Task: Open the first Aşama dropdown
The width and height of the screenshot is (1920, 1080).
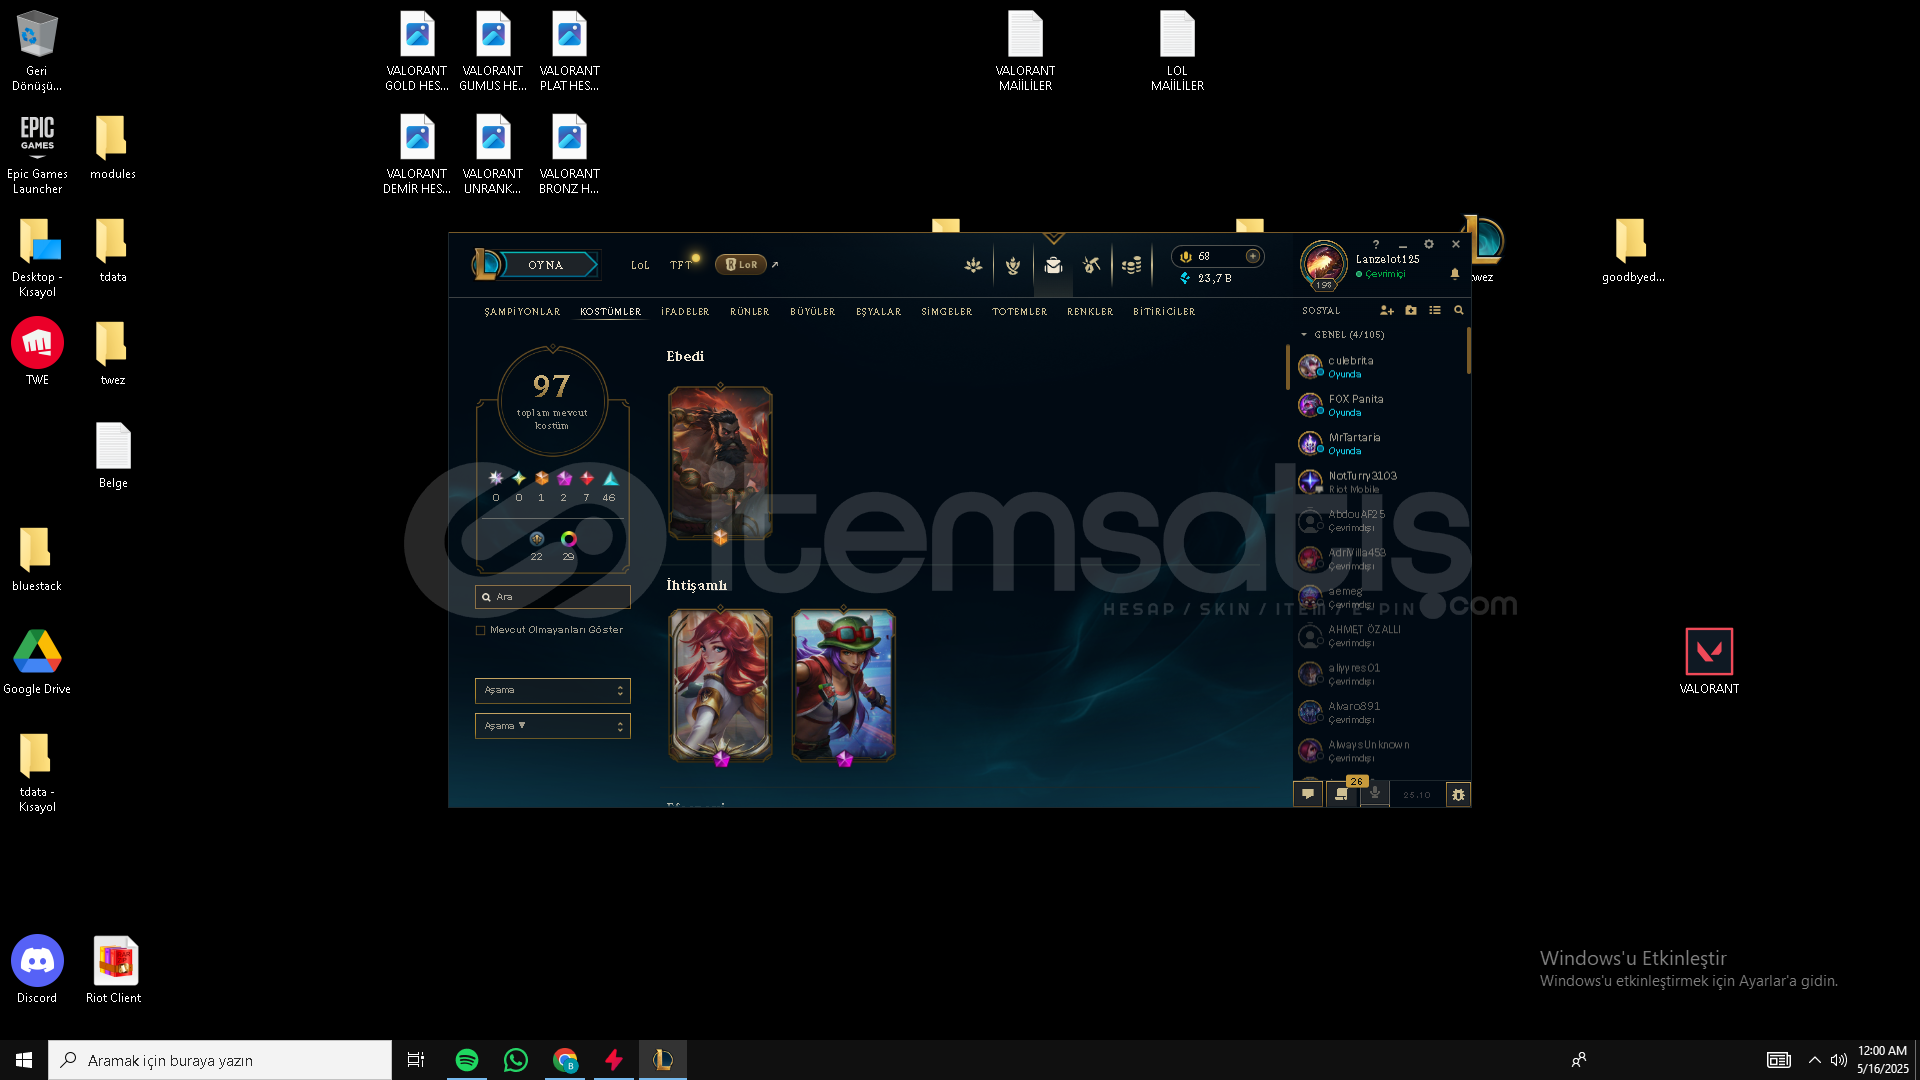Action: coord(553,690)
